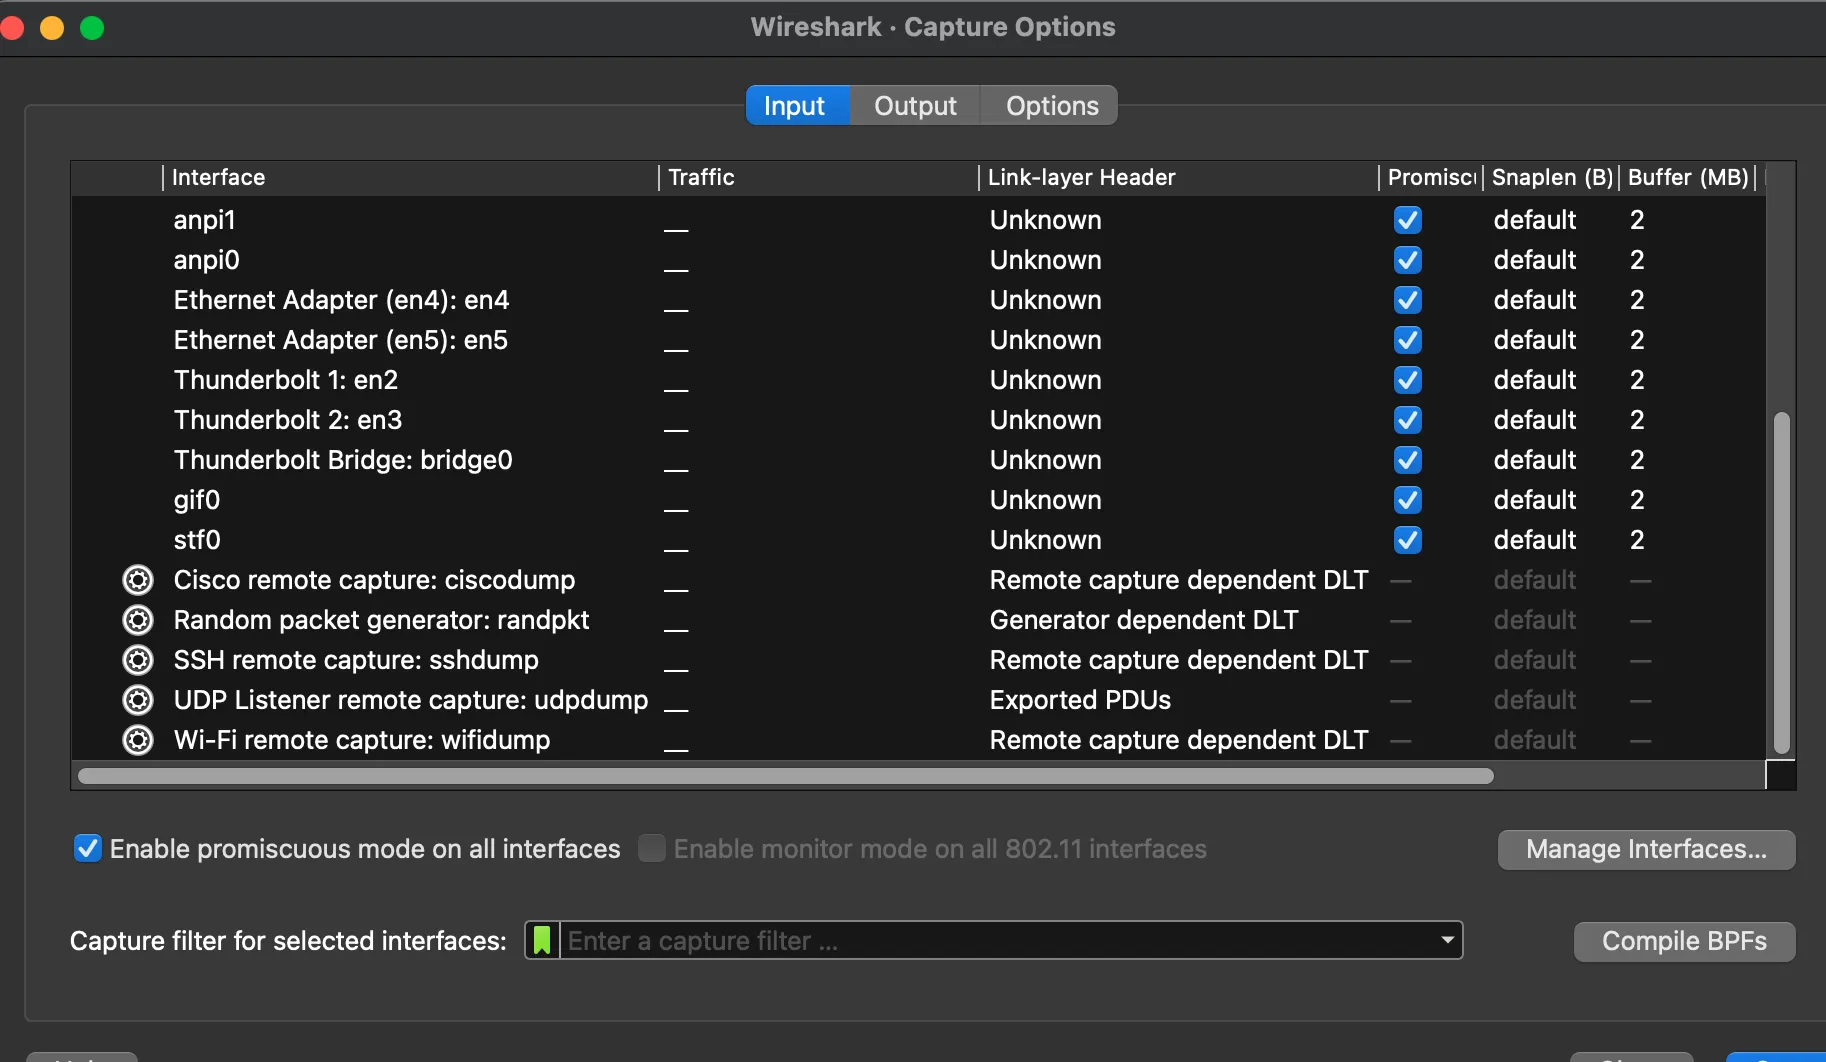Open Random packet generator randpkt settings gear
This screenshot has width=1826, height=1062.
tap(139, 619)
